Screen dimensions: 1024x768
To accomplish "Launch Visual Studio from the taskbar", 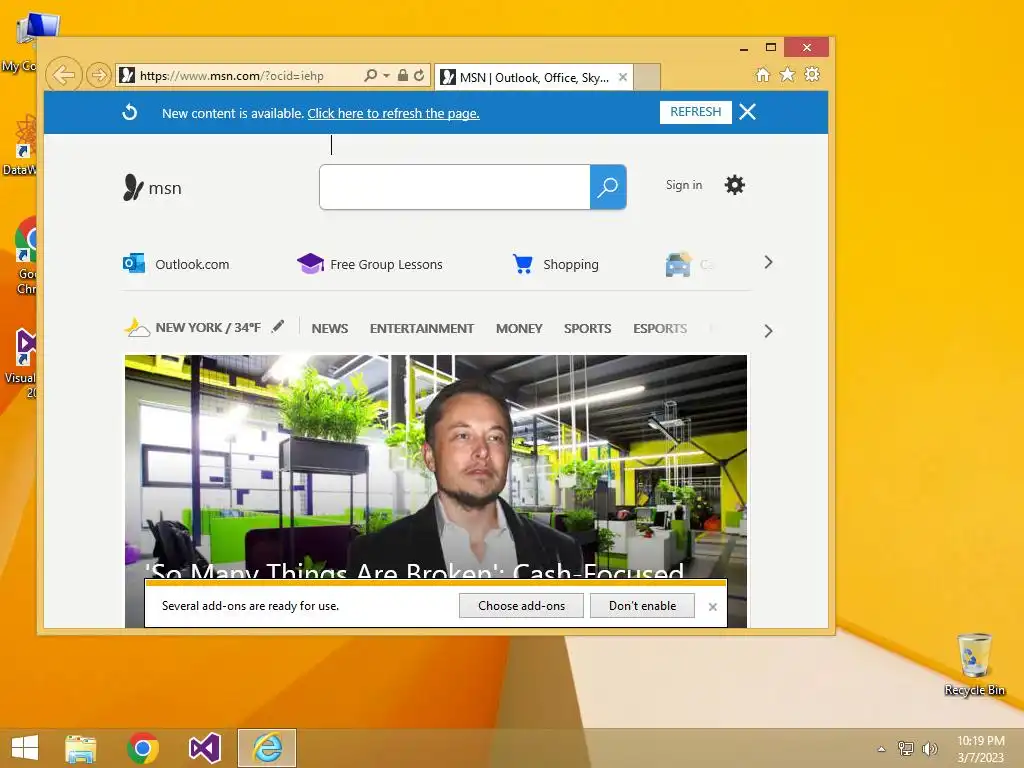I will click(x=204, y=748).
